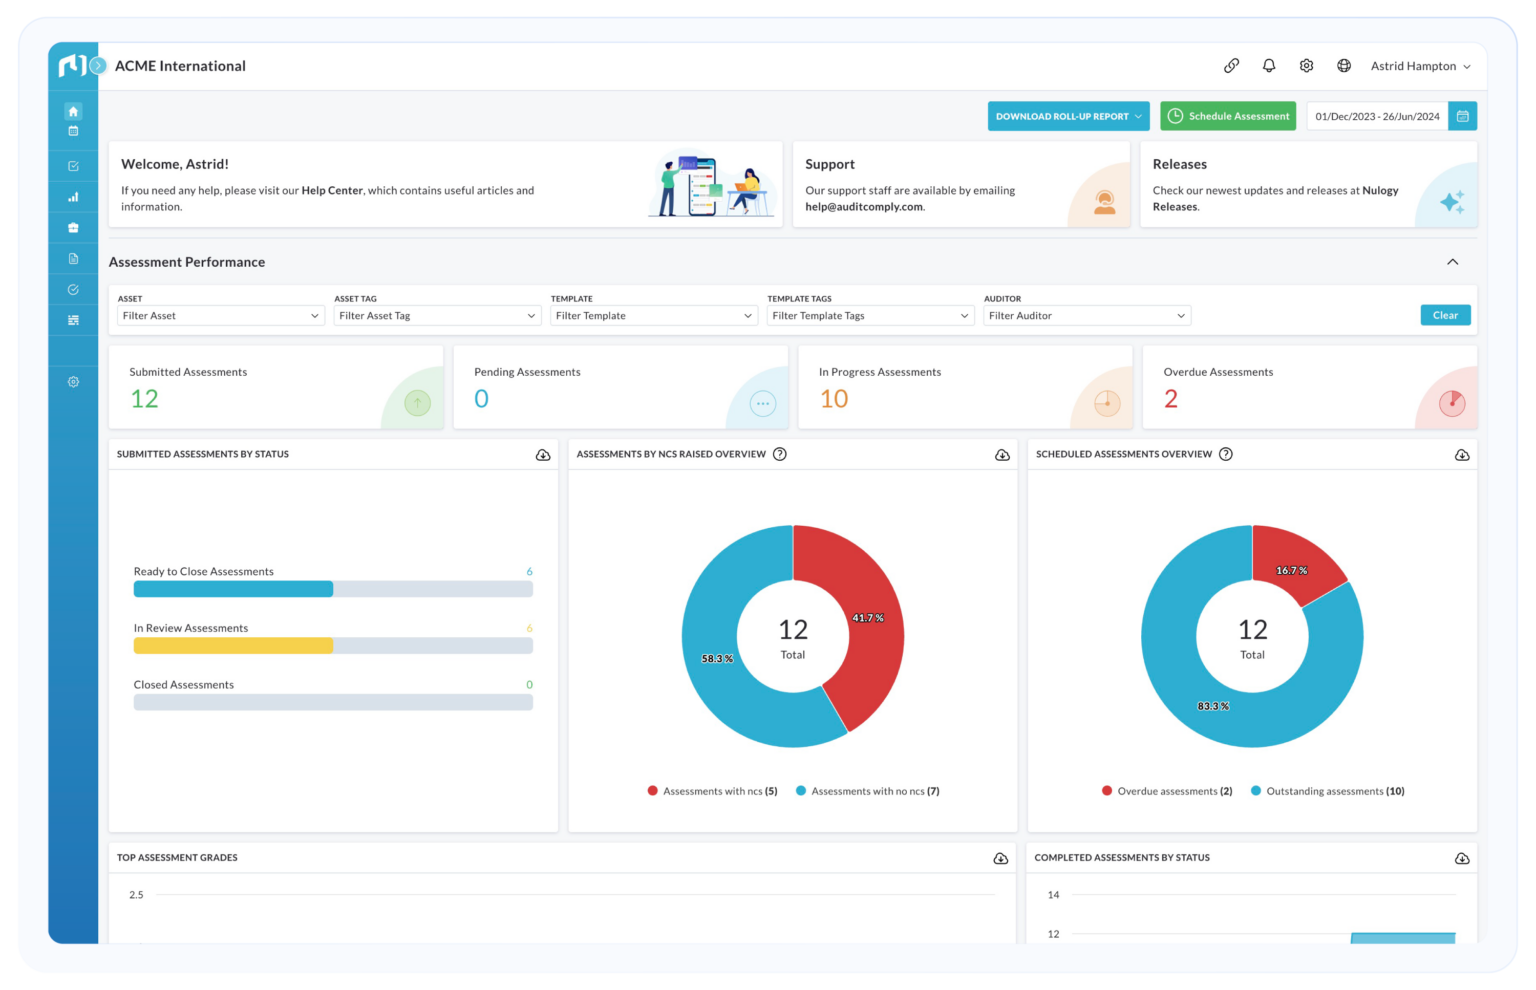This screenshot has height=990, width=1536.
Task: Open the calendar page from the sidebar
Action: (73, 131)
